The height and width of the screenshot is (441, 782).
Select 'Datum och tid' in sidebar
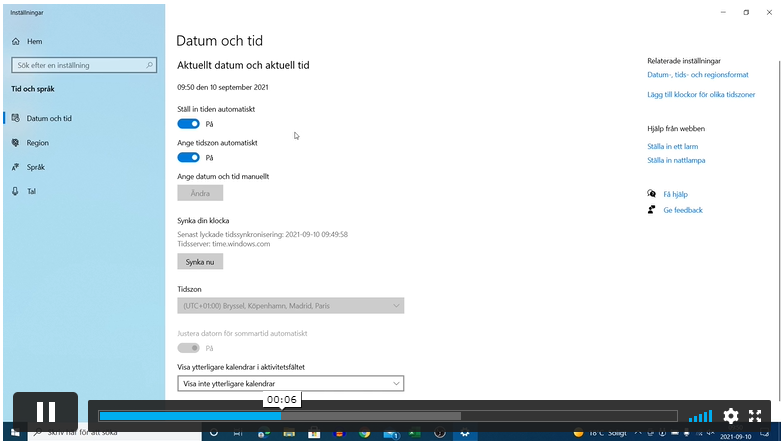[49, 118]
